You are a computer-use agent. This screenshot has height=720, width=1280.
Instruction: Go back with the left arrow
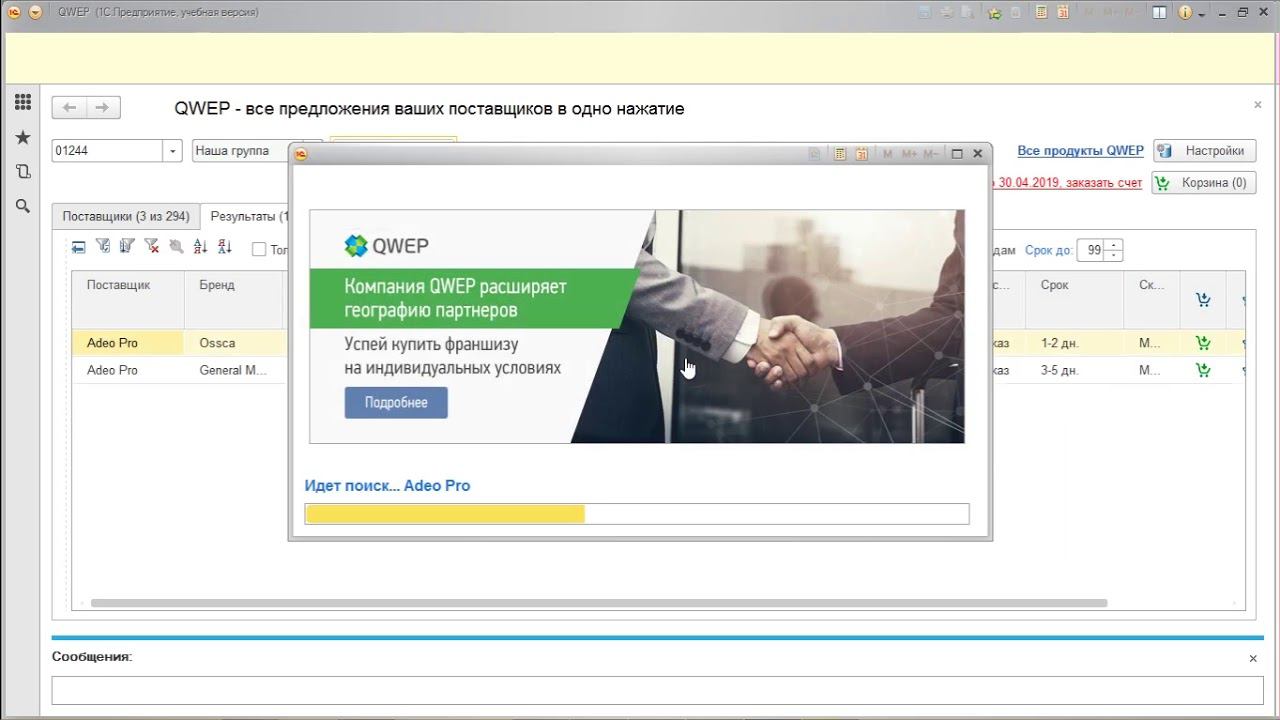69,108
